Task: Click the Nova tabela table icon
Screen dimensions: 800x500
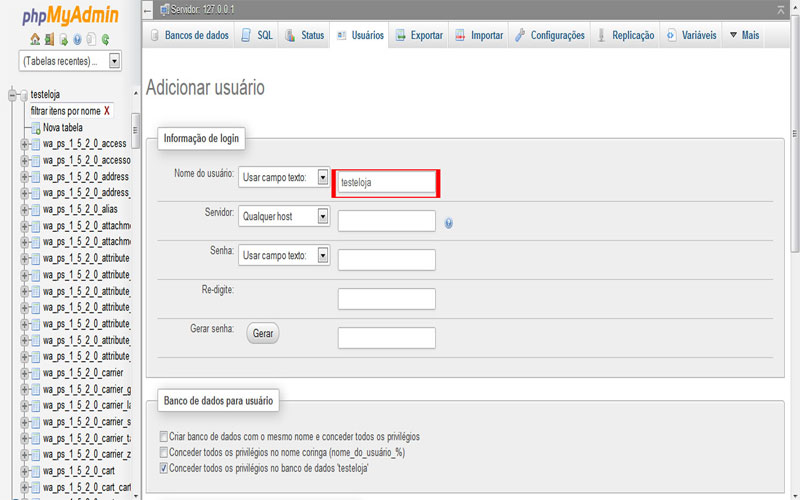Action: click(36, 128)
